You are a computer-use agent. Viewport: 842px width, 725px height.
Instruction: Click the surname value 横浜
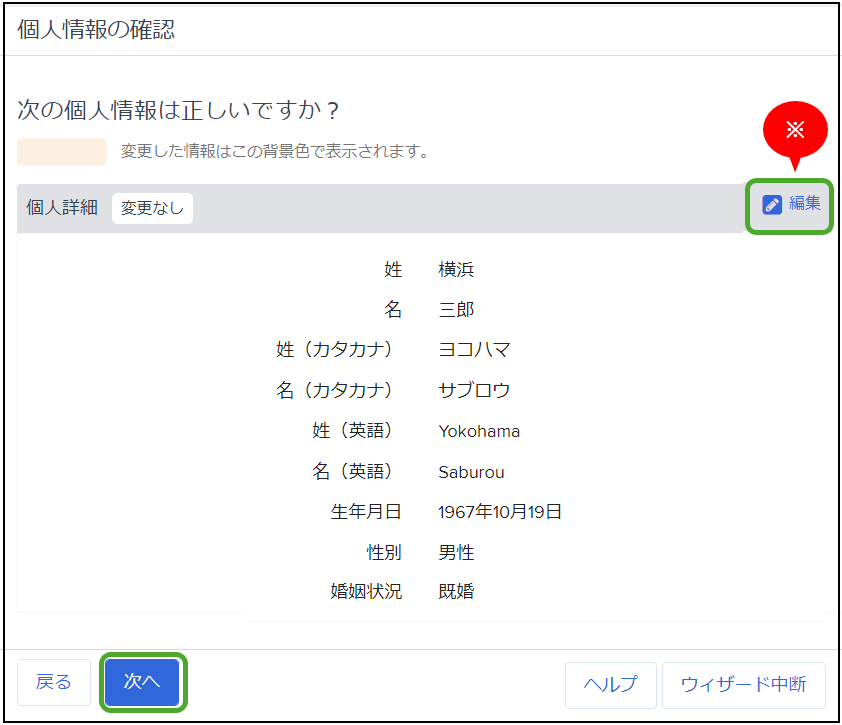(x=456, y=270)
